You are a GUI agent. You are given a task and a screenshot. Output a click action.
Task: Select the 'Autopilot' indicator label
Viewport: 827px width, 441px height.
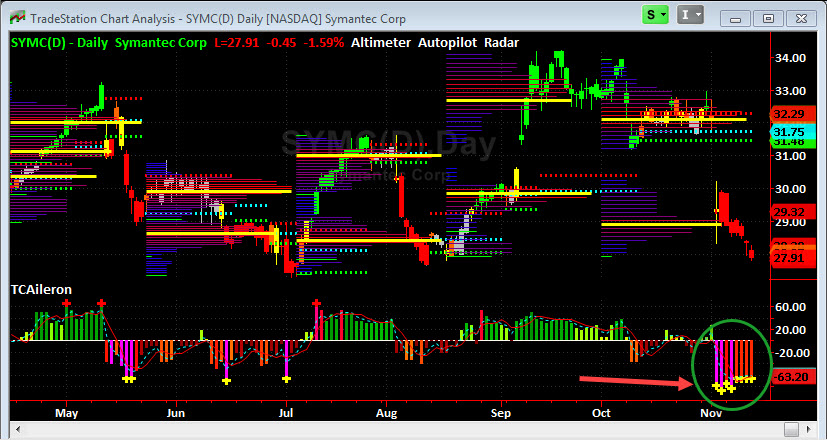[x=447, y=43]
